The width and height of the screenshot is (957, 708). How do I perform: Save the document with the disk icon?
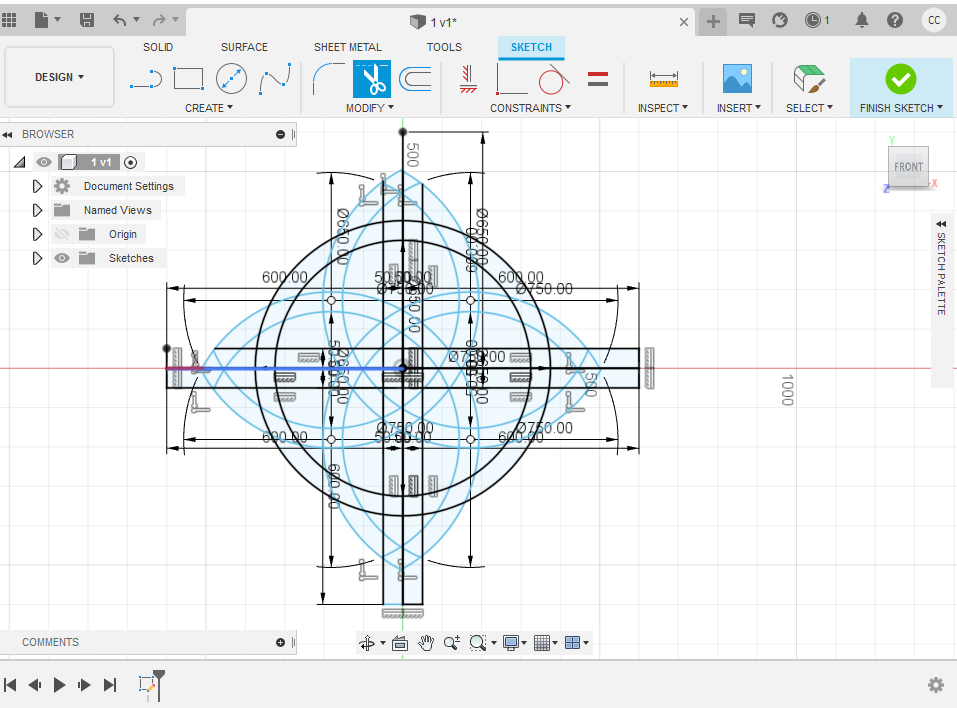tap(87, 20)
